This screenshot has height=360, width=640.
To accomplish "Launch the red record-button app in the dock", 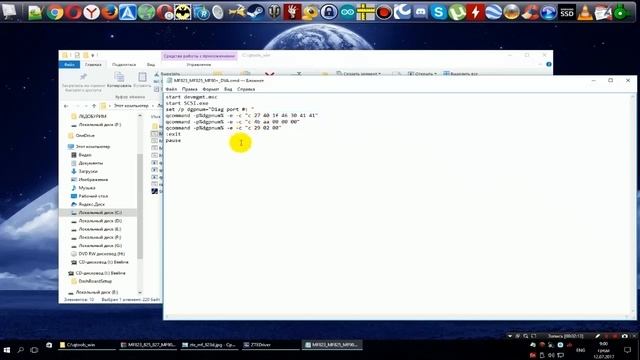I will click(x=384, y=12).
